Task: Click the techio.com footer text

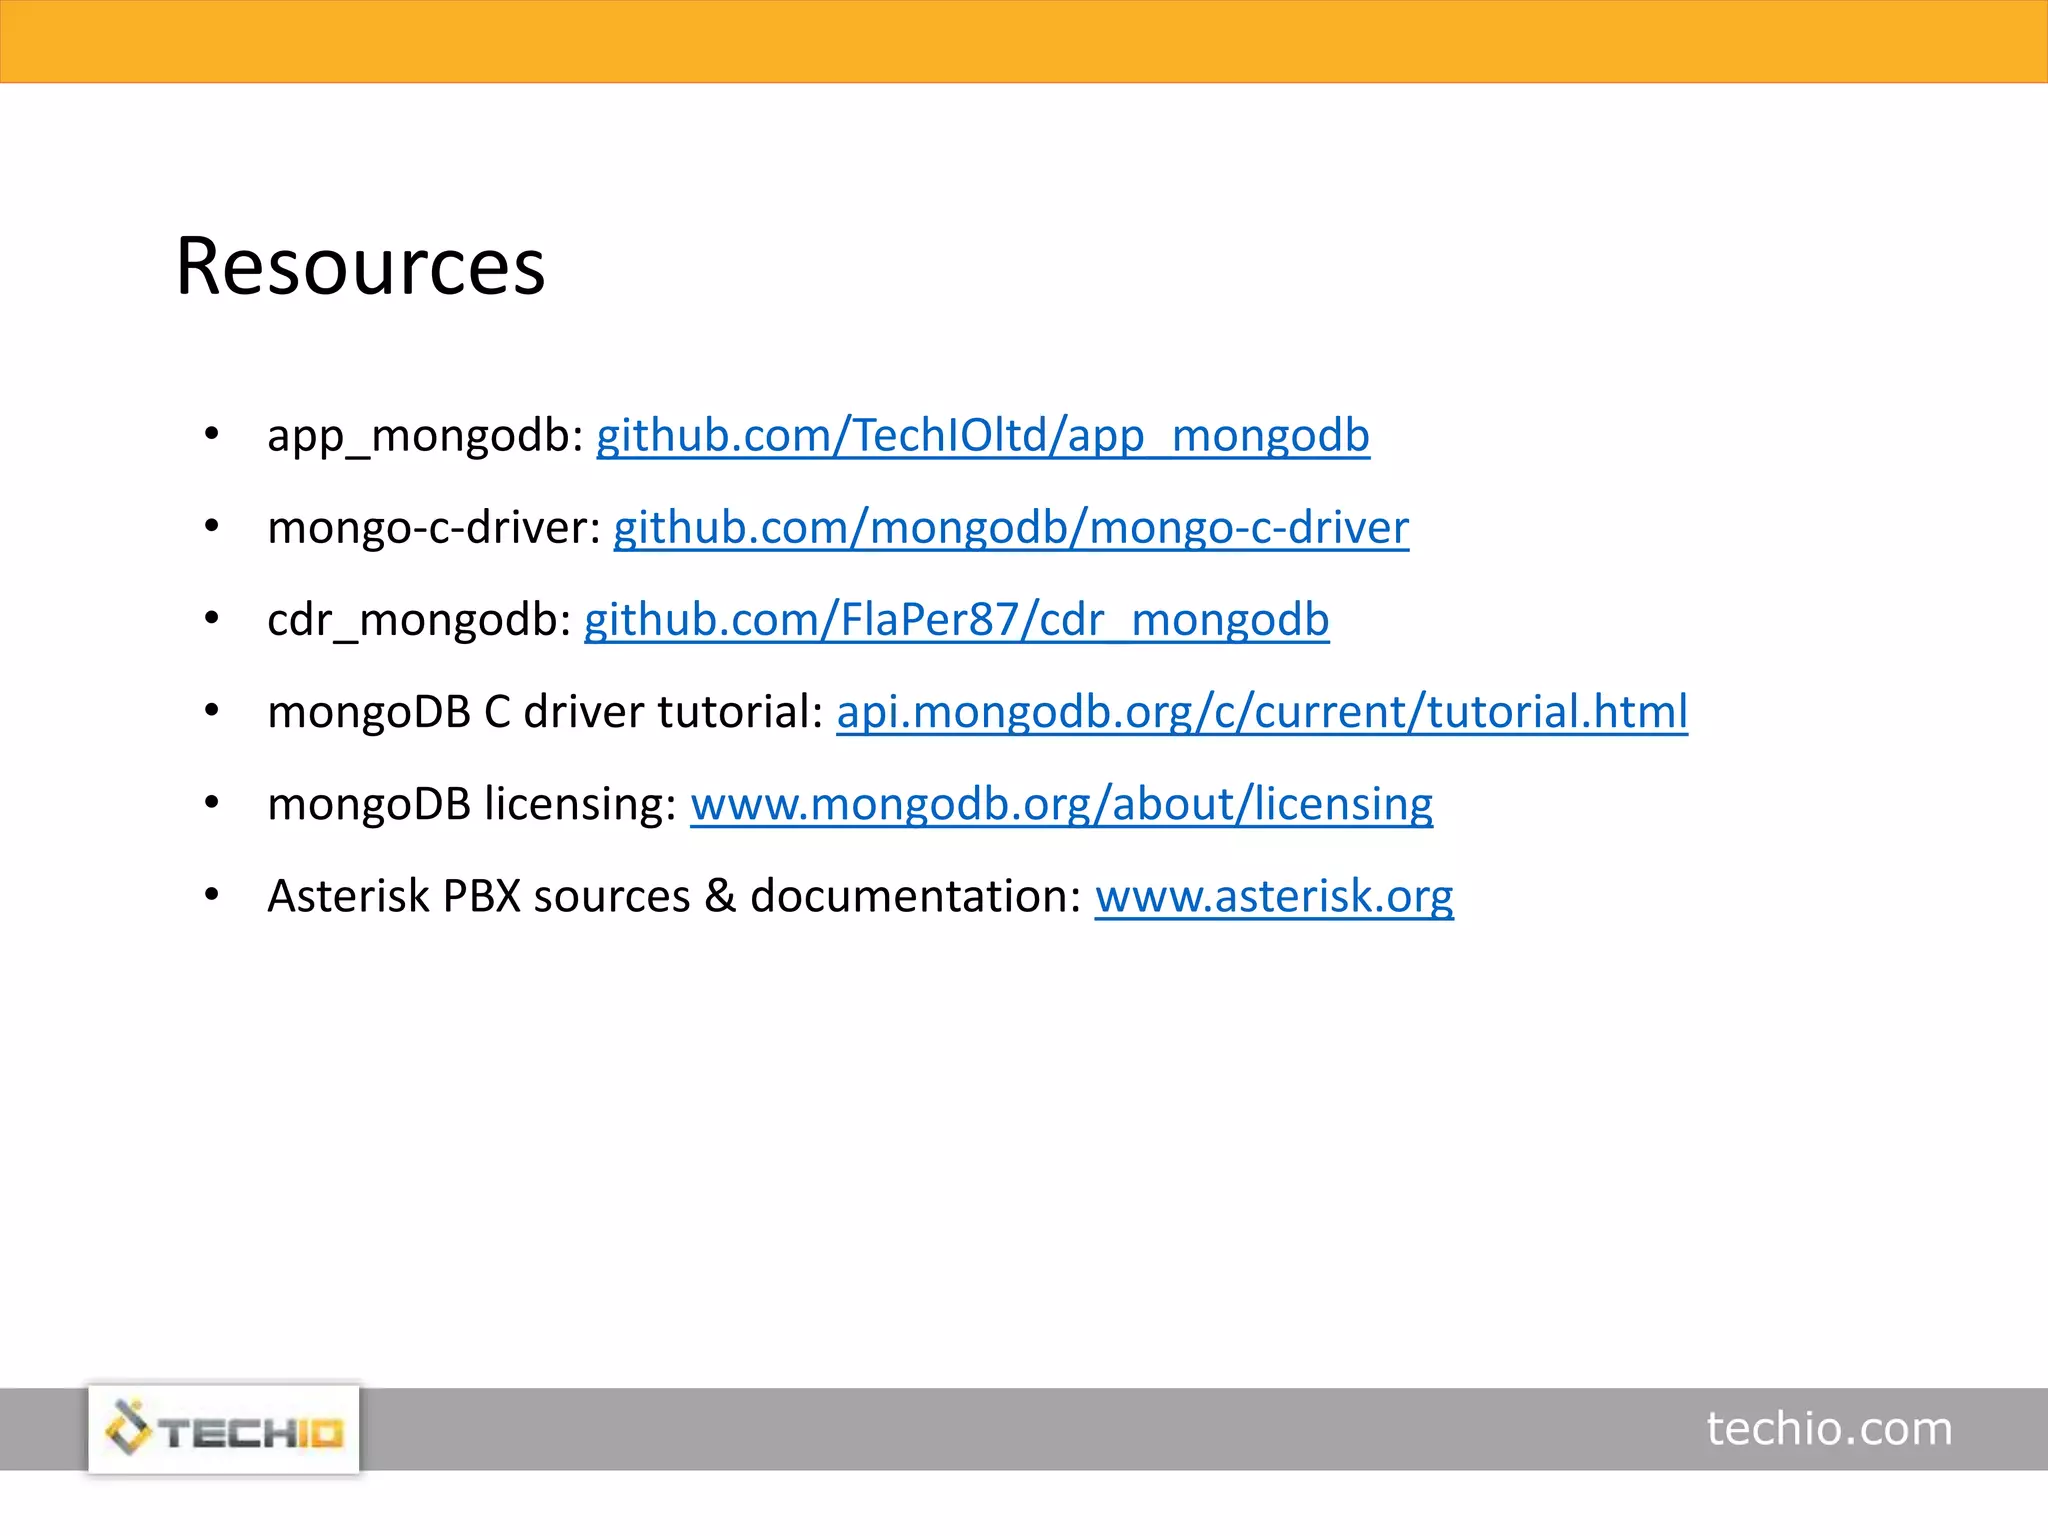Action: [1828, 1428]
